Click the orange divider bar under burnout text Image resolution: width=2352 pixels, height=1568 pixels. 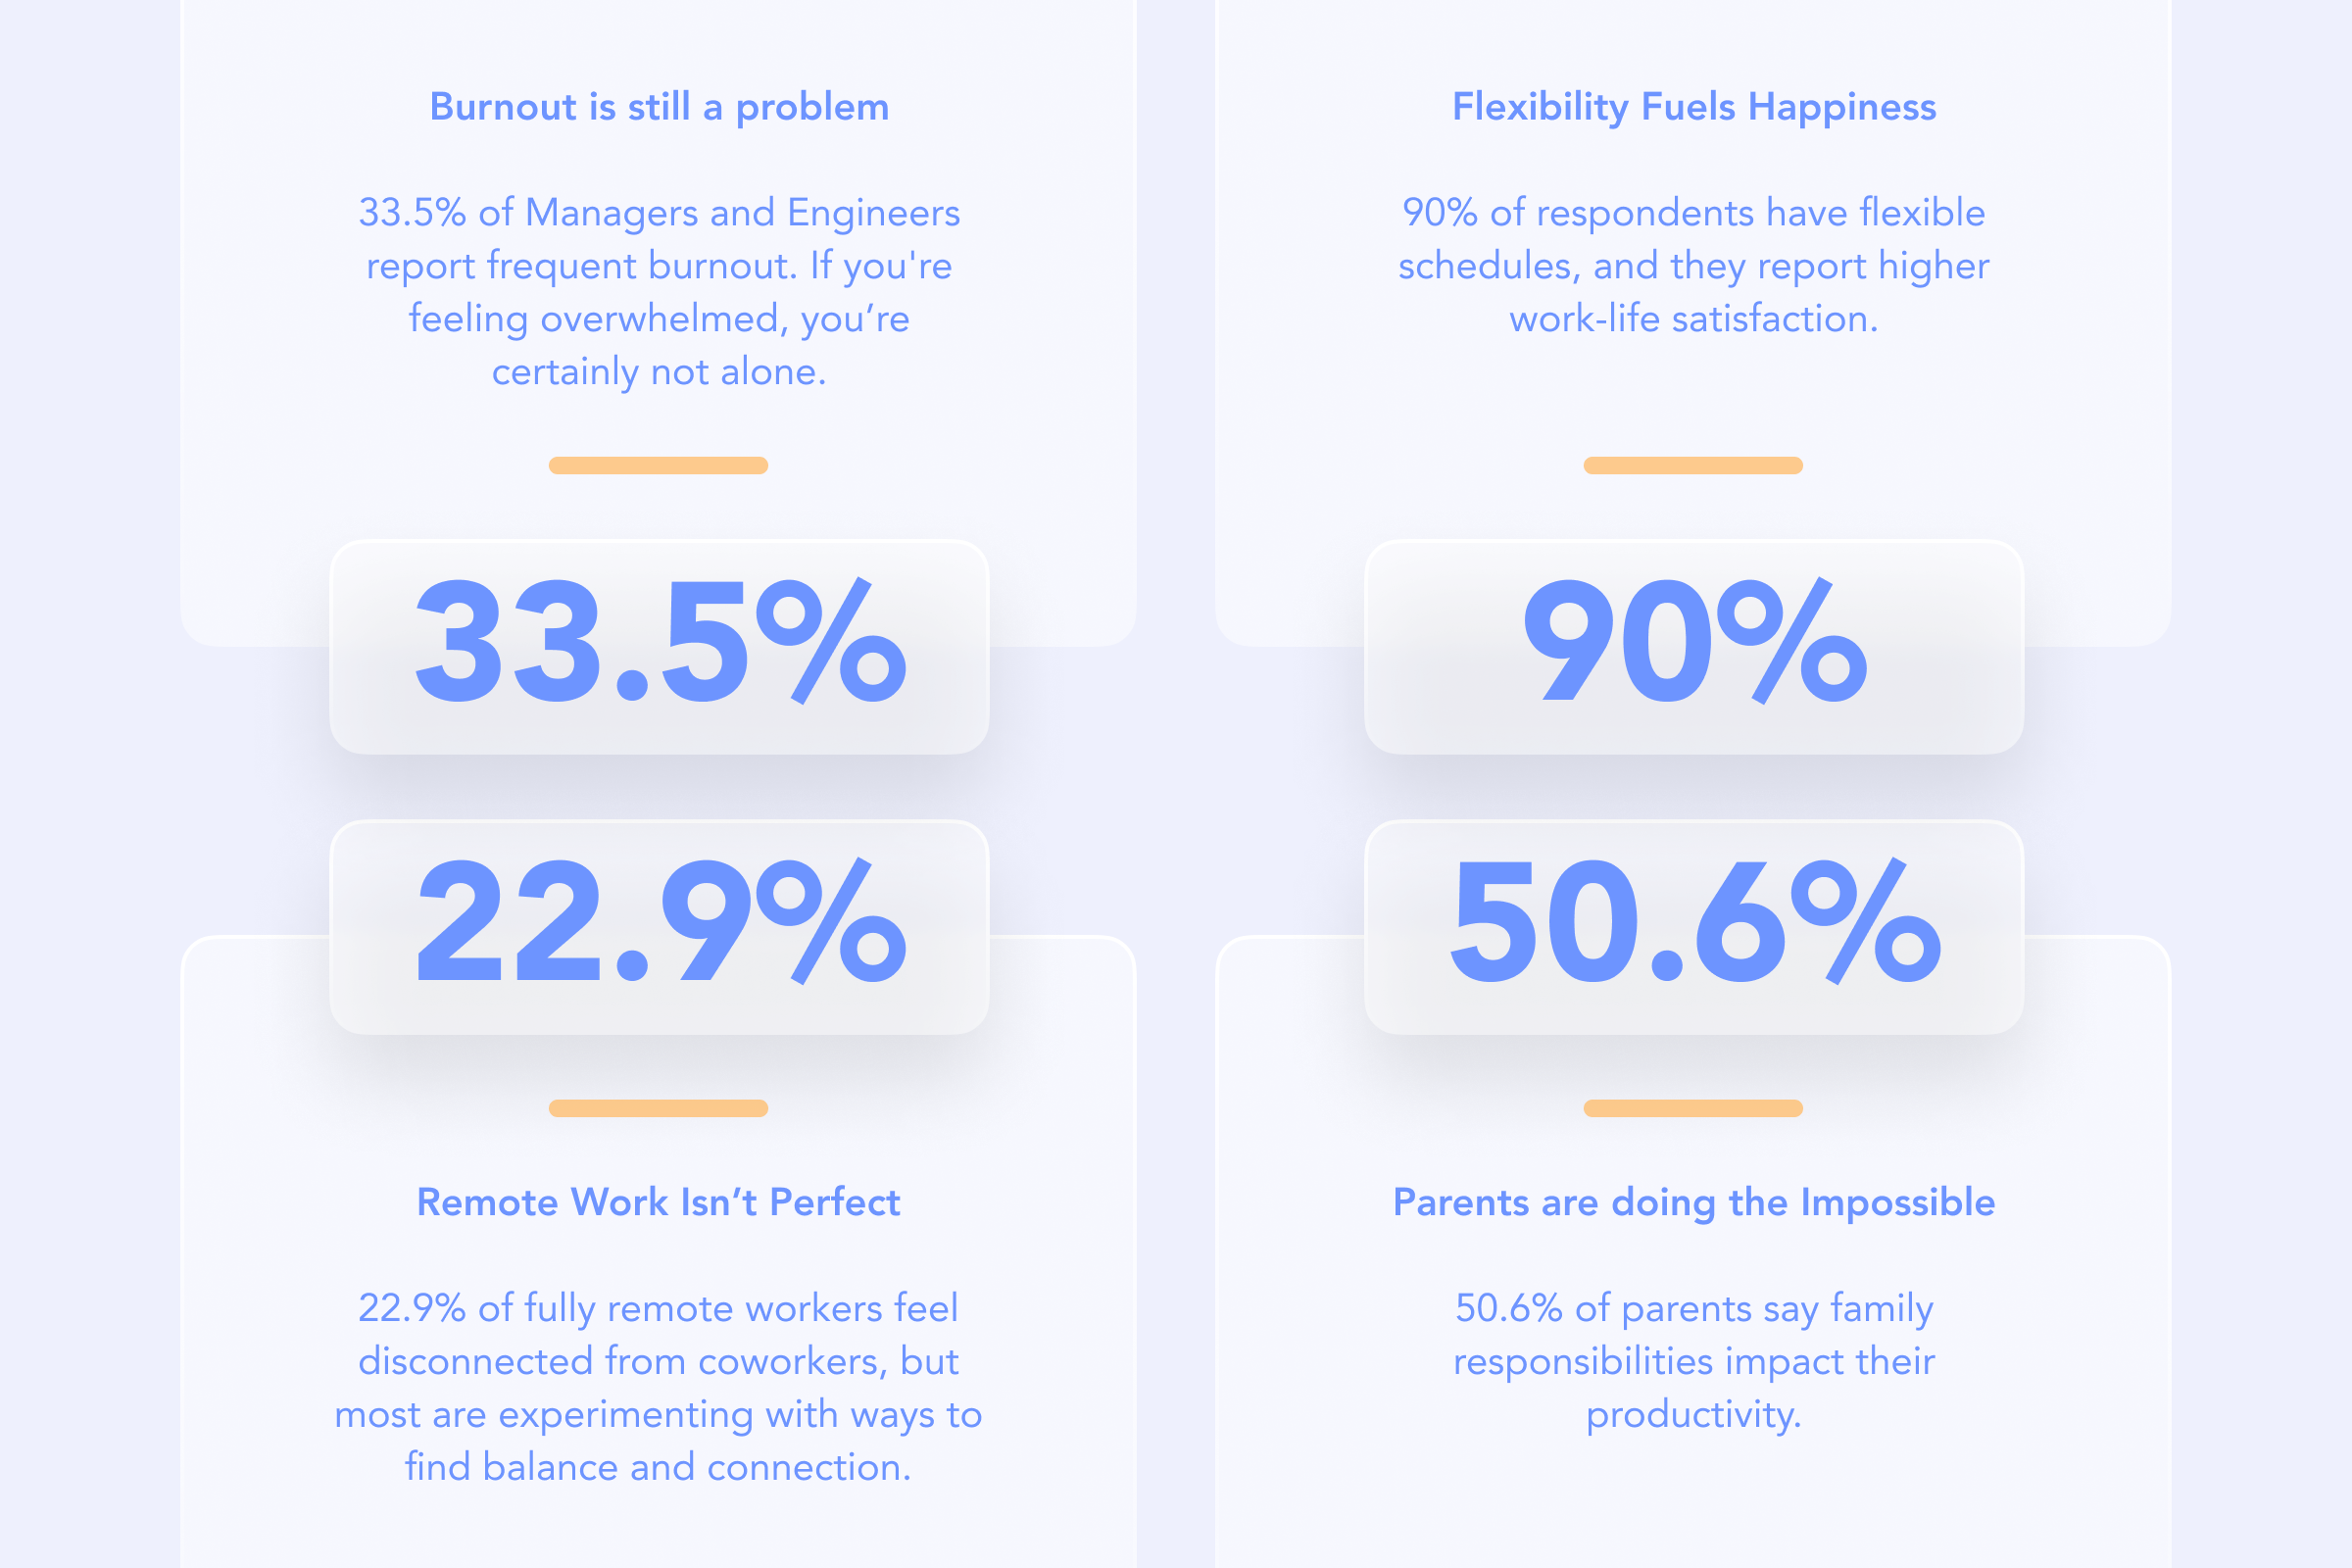[x=658, y=465]
